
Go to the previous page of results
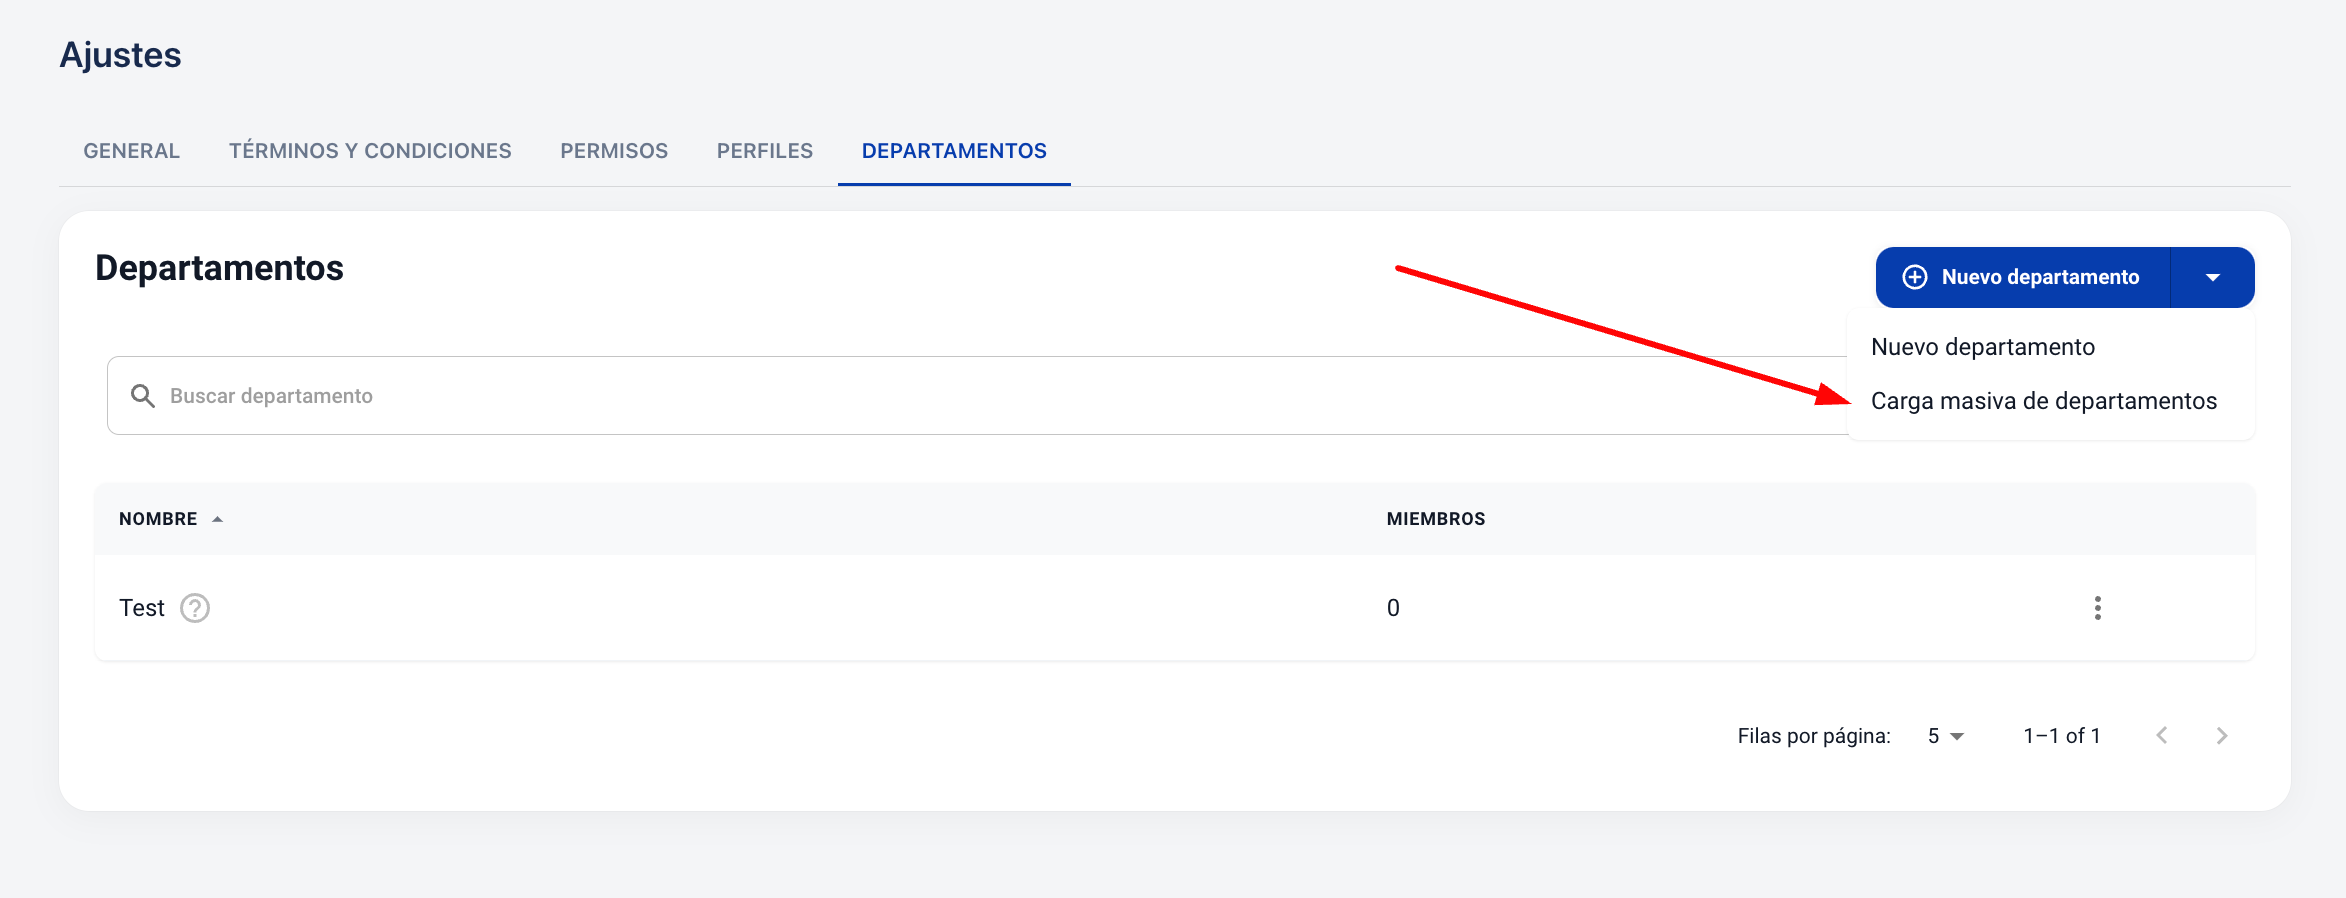[x=2162, y=736]
